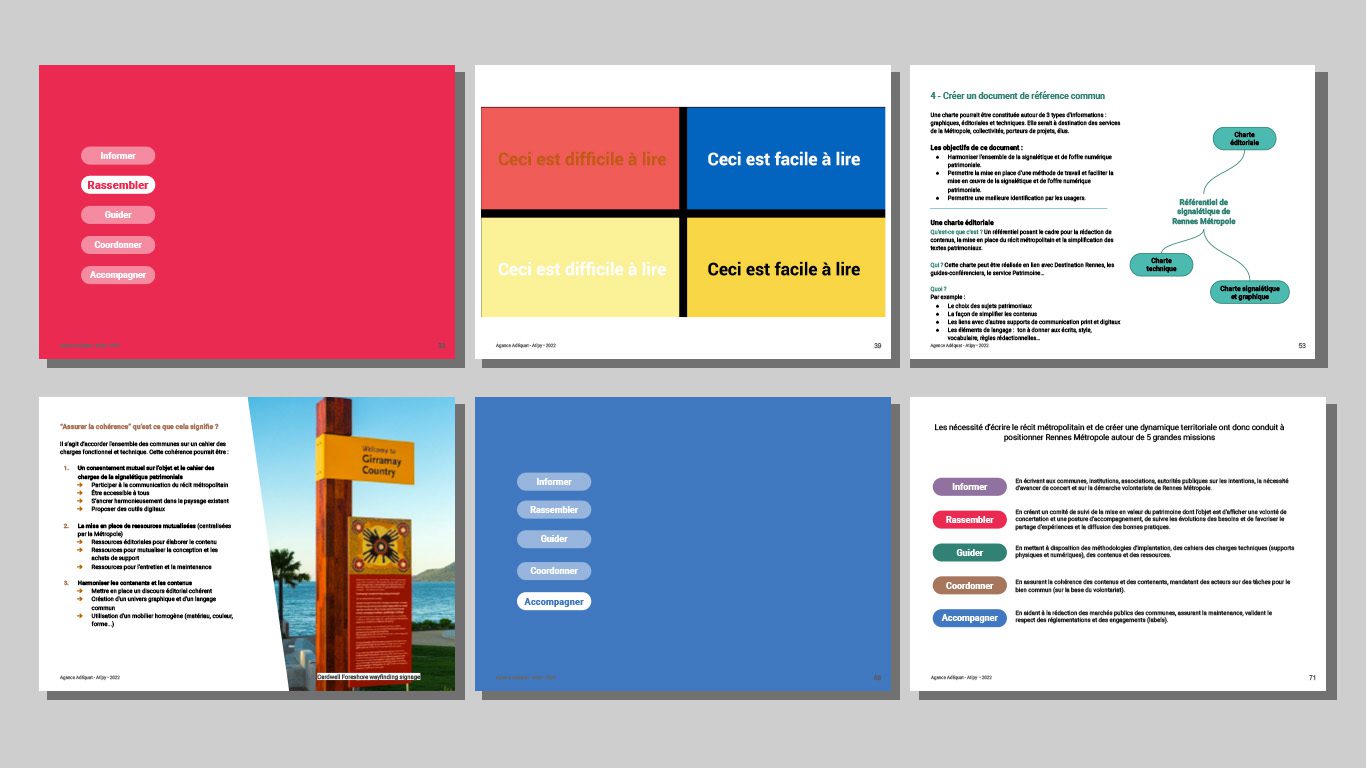This screenshot has width=1366, height=768.
Task: Click the Informer pill on the red slide
Action: tap(118, 155)
